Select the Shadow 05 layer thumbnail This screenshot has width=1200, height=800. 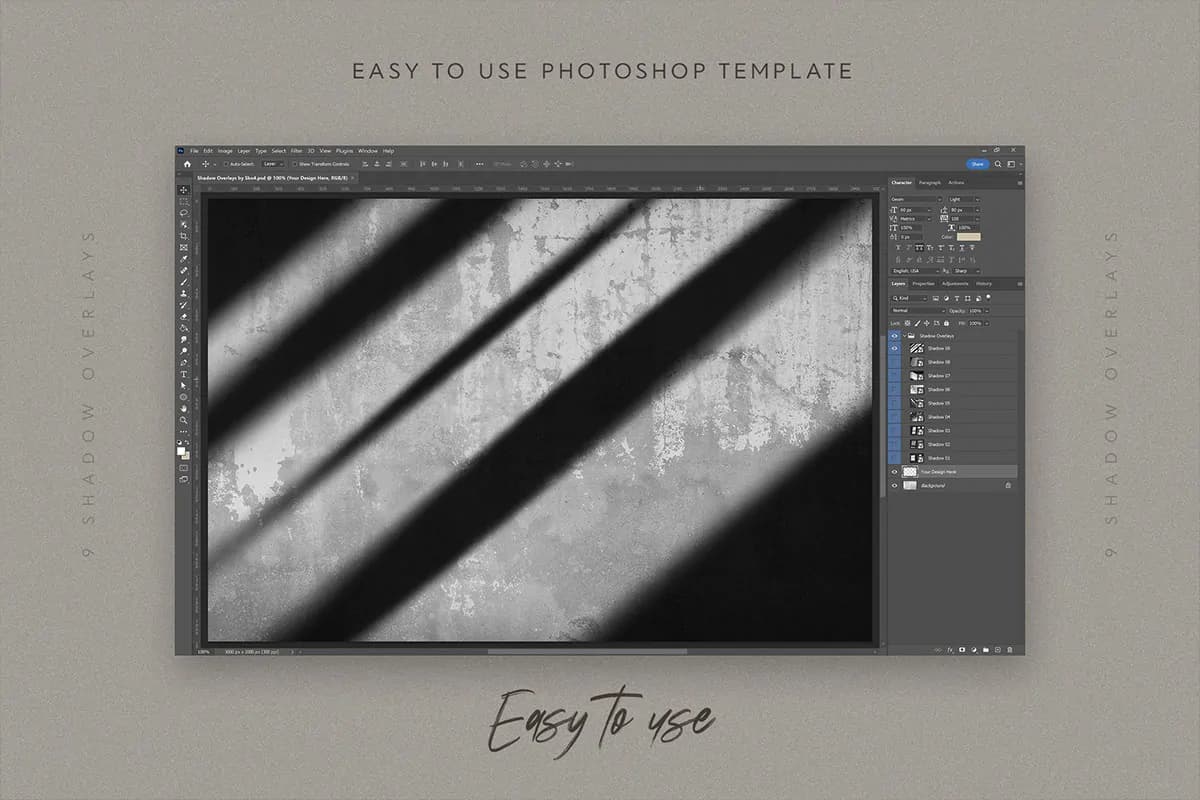916,403
